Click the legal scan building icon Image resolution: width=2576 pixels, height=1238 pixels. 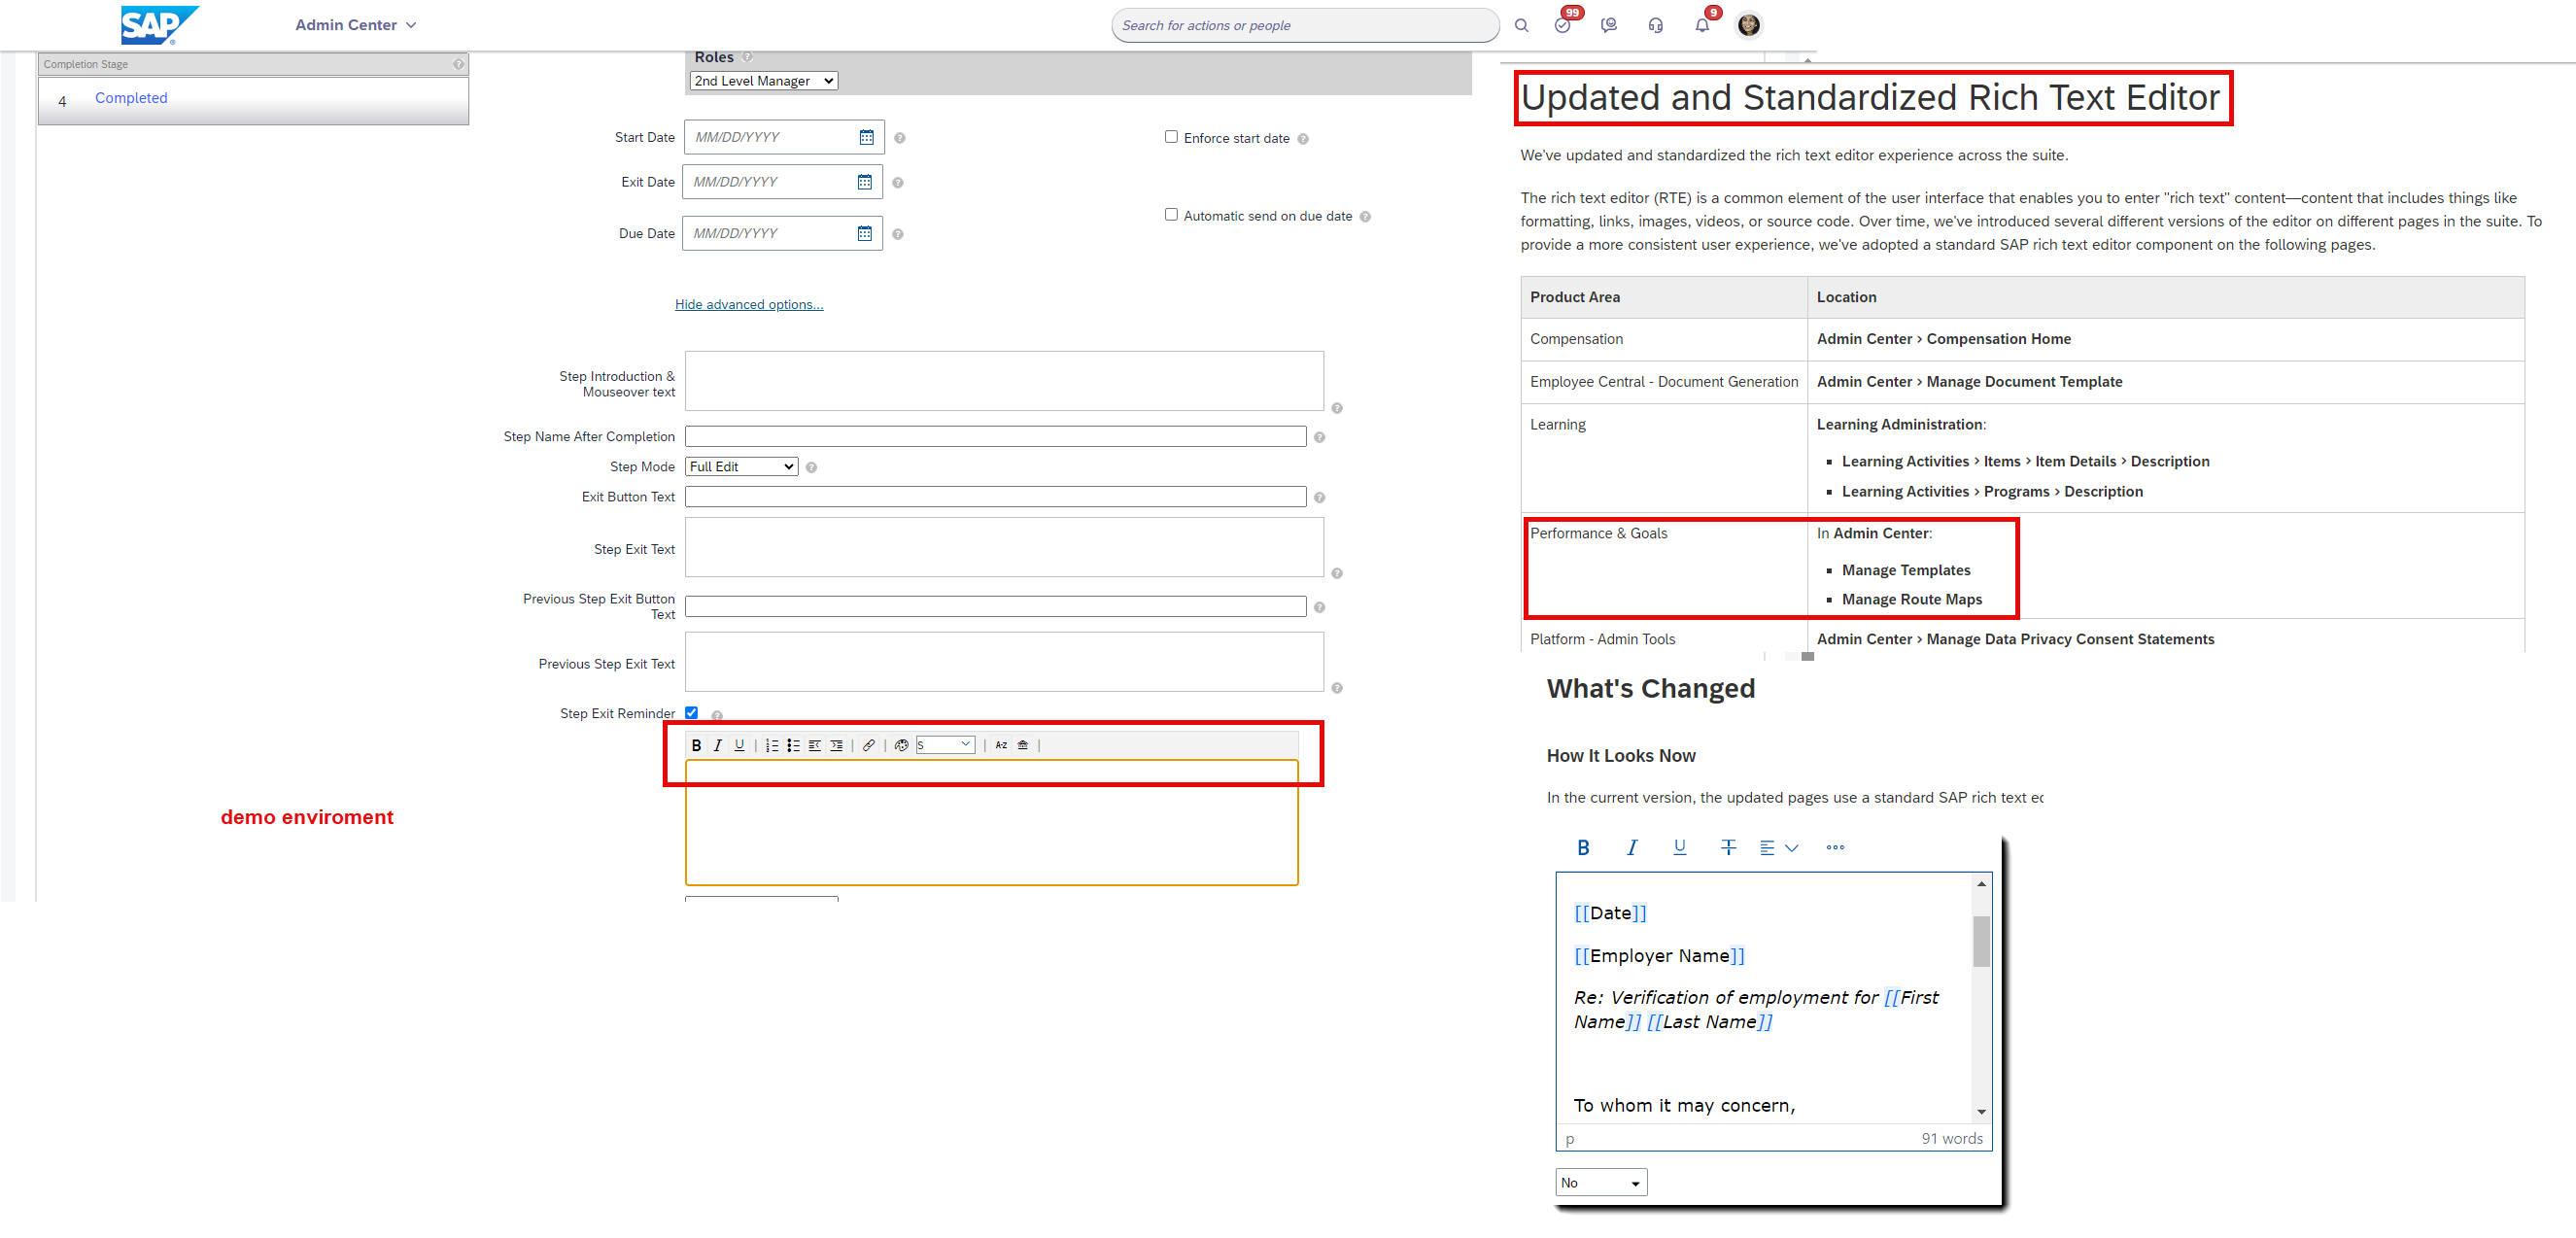1022,745
